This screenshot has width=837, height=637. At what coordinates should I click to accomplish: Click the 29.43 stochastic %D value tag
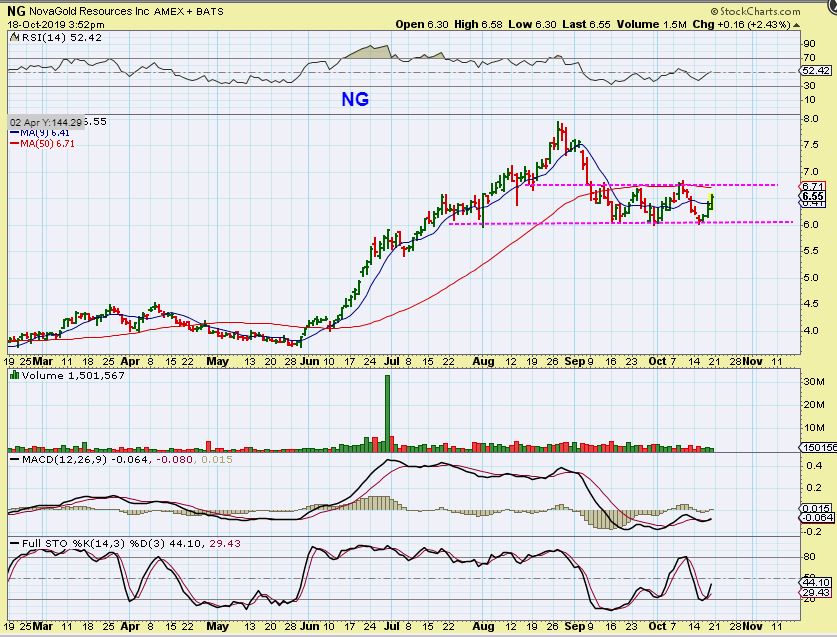(x=816, y=593)
